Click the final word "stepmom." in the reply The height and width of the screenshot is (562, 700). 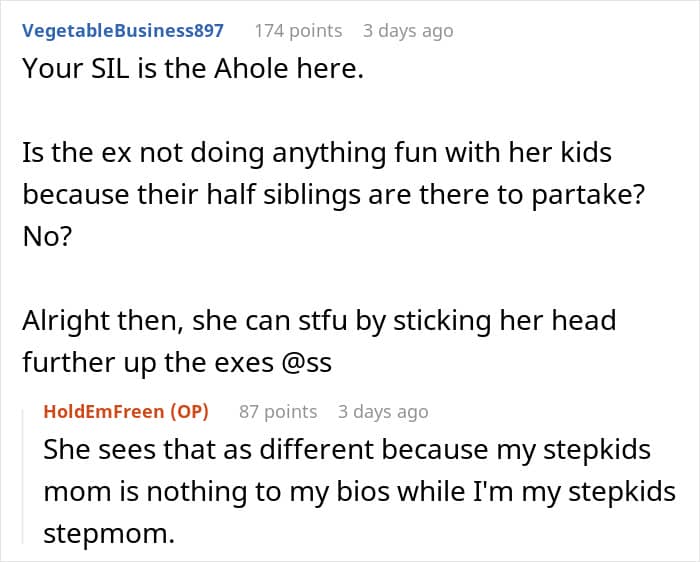click(x=108, y=534)
